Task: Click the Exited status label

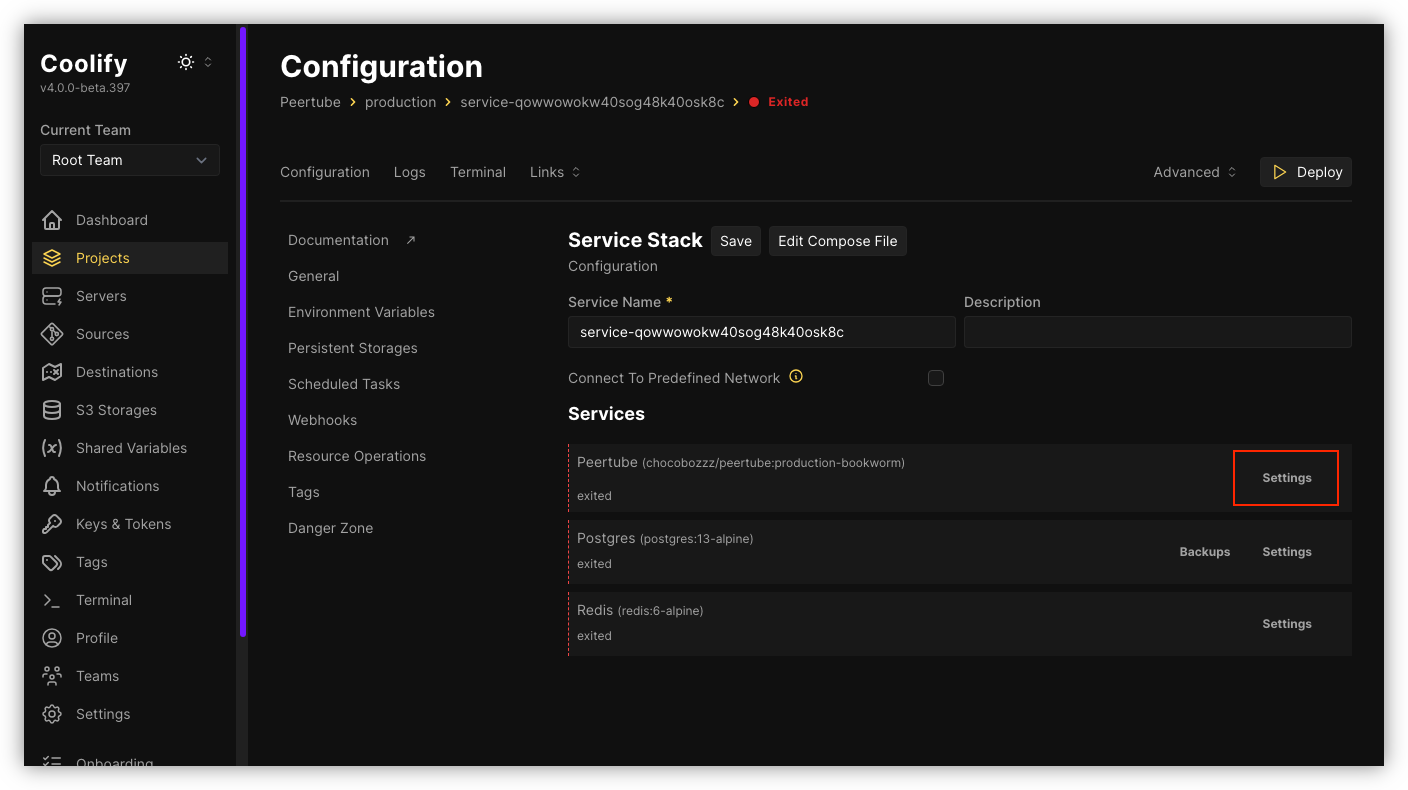Action: coord(788,102)
